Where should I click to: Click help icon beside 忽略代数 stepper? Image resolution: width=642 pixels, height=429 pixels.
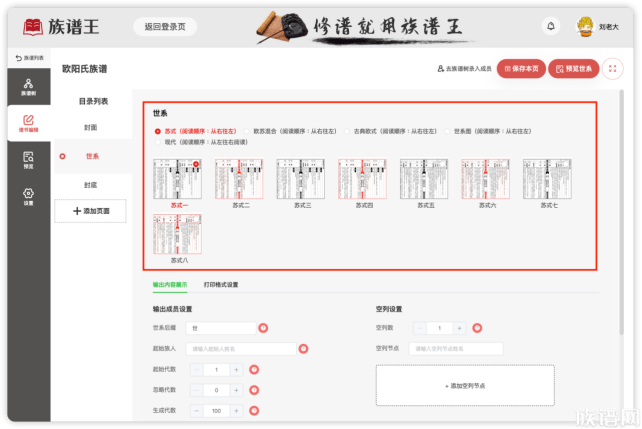click(254, 390)
